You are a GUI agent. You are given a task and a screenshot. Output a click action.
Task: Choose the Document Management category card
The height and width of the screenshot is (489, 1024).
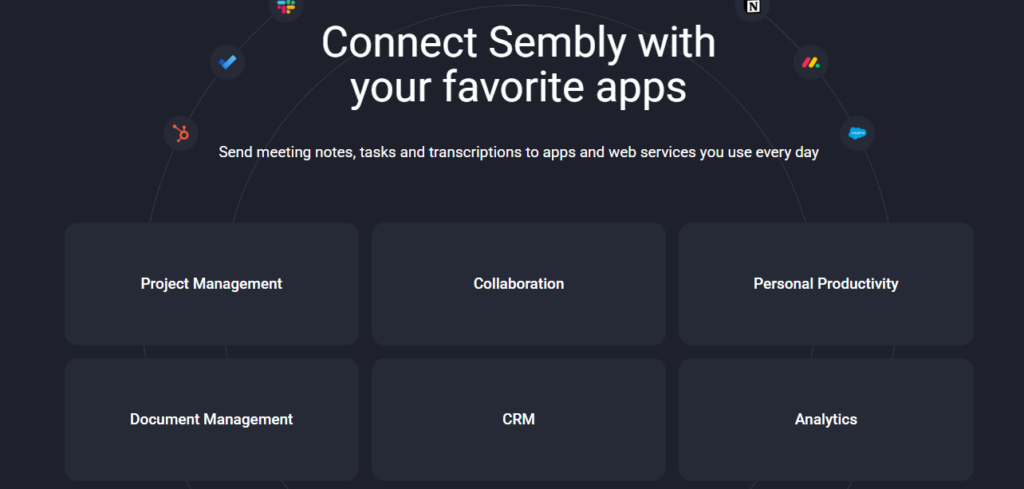pos(212,419)
